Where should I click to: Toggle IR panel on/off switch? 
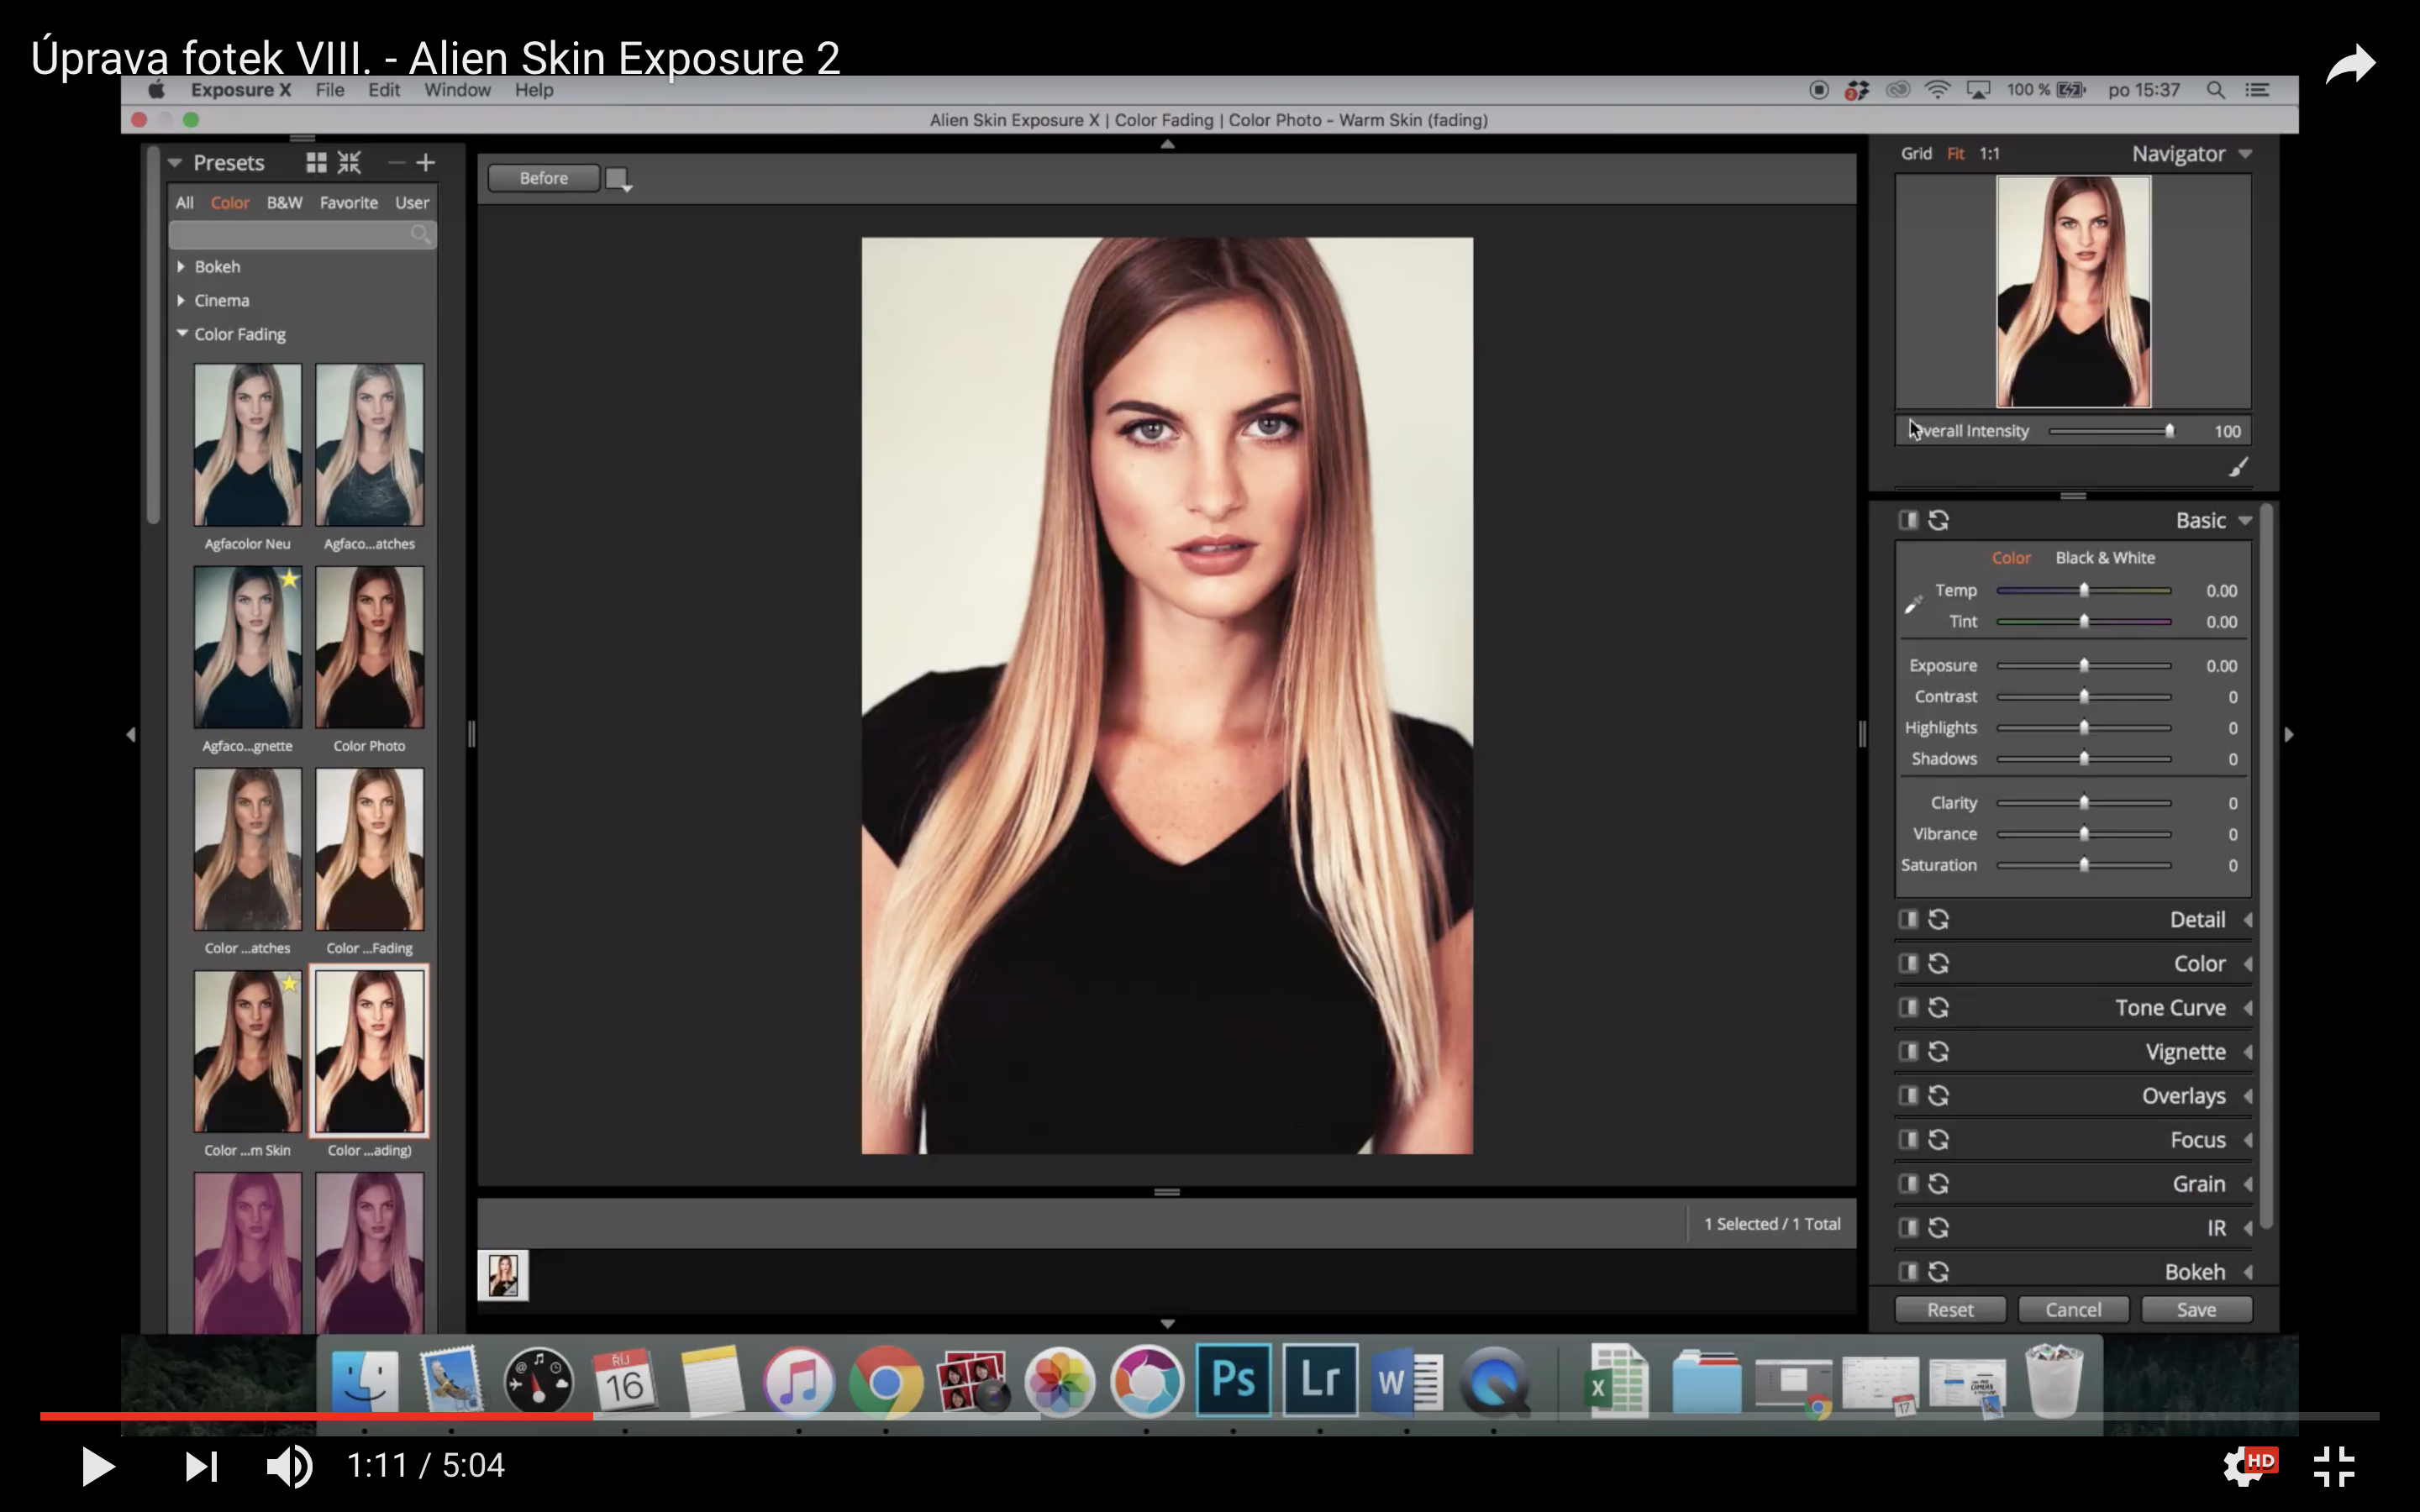click(x=1908, y=1227)
